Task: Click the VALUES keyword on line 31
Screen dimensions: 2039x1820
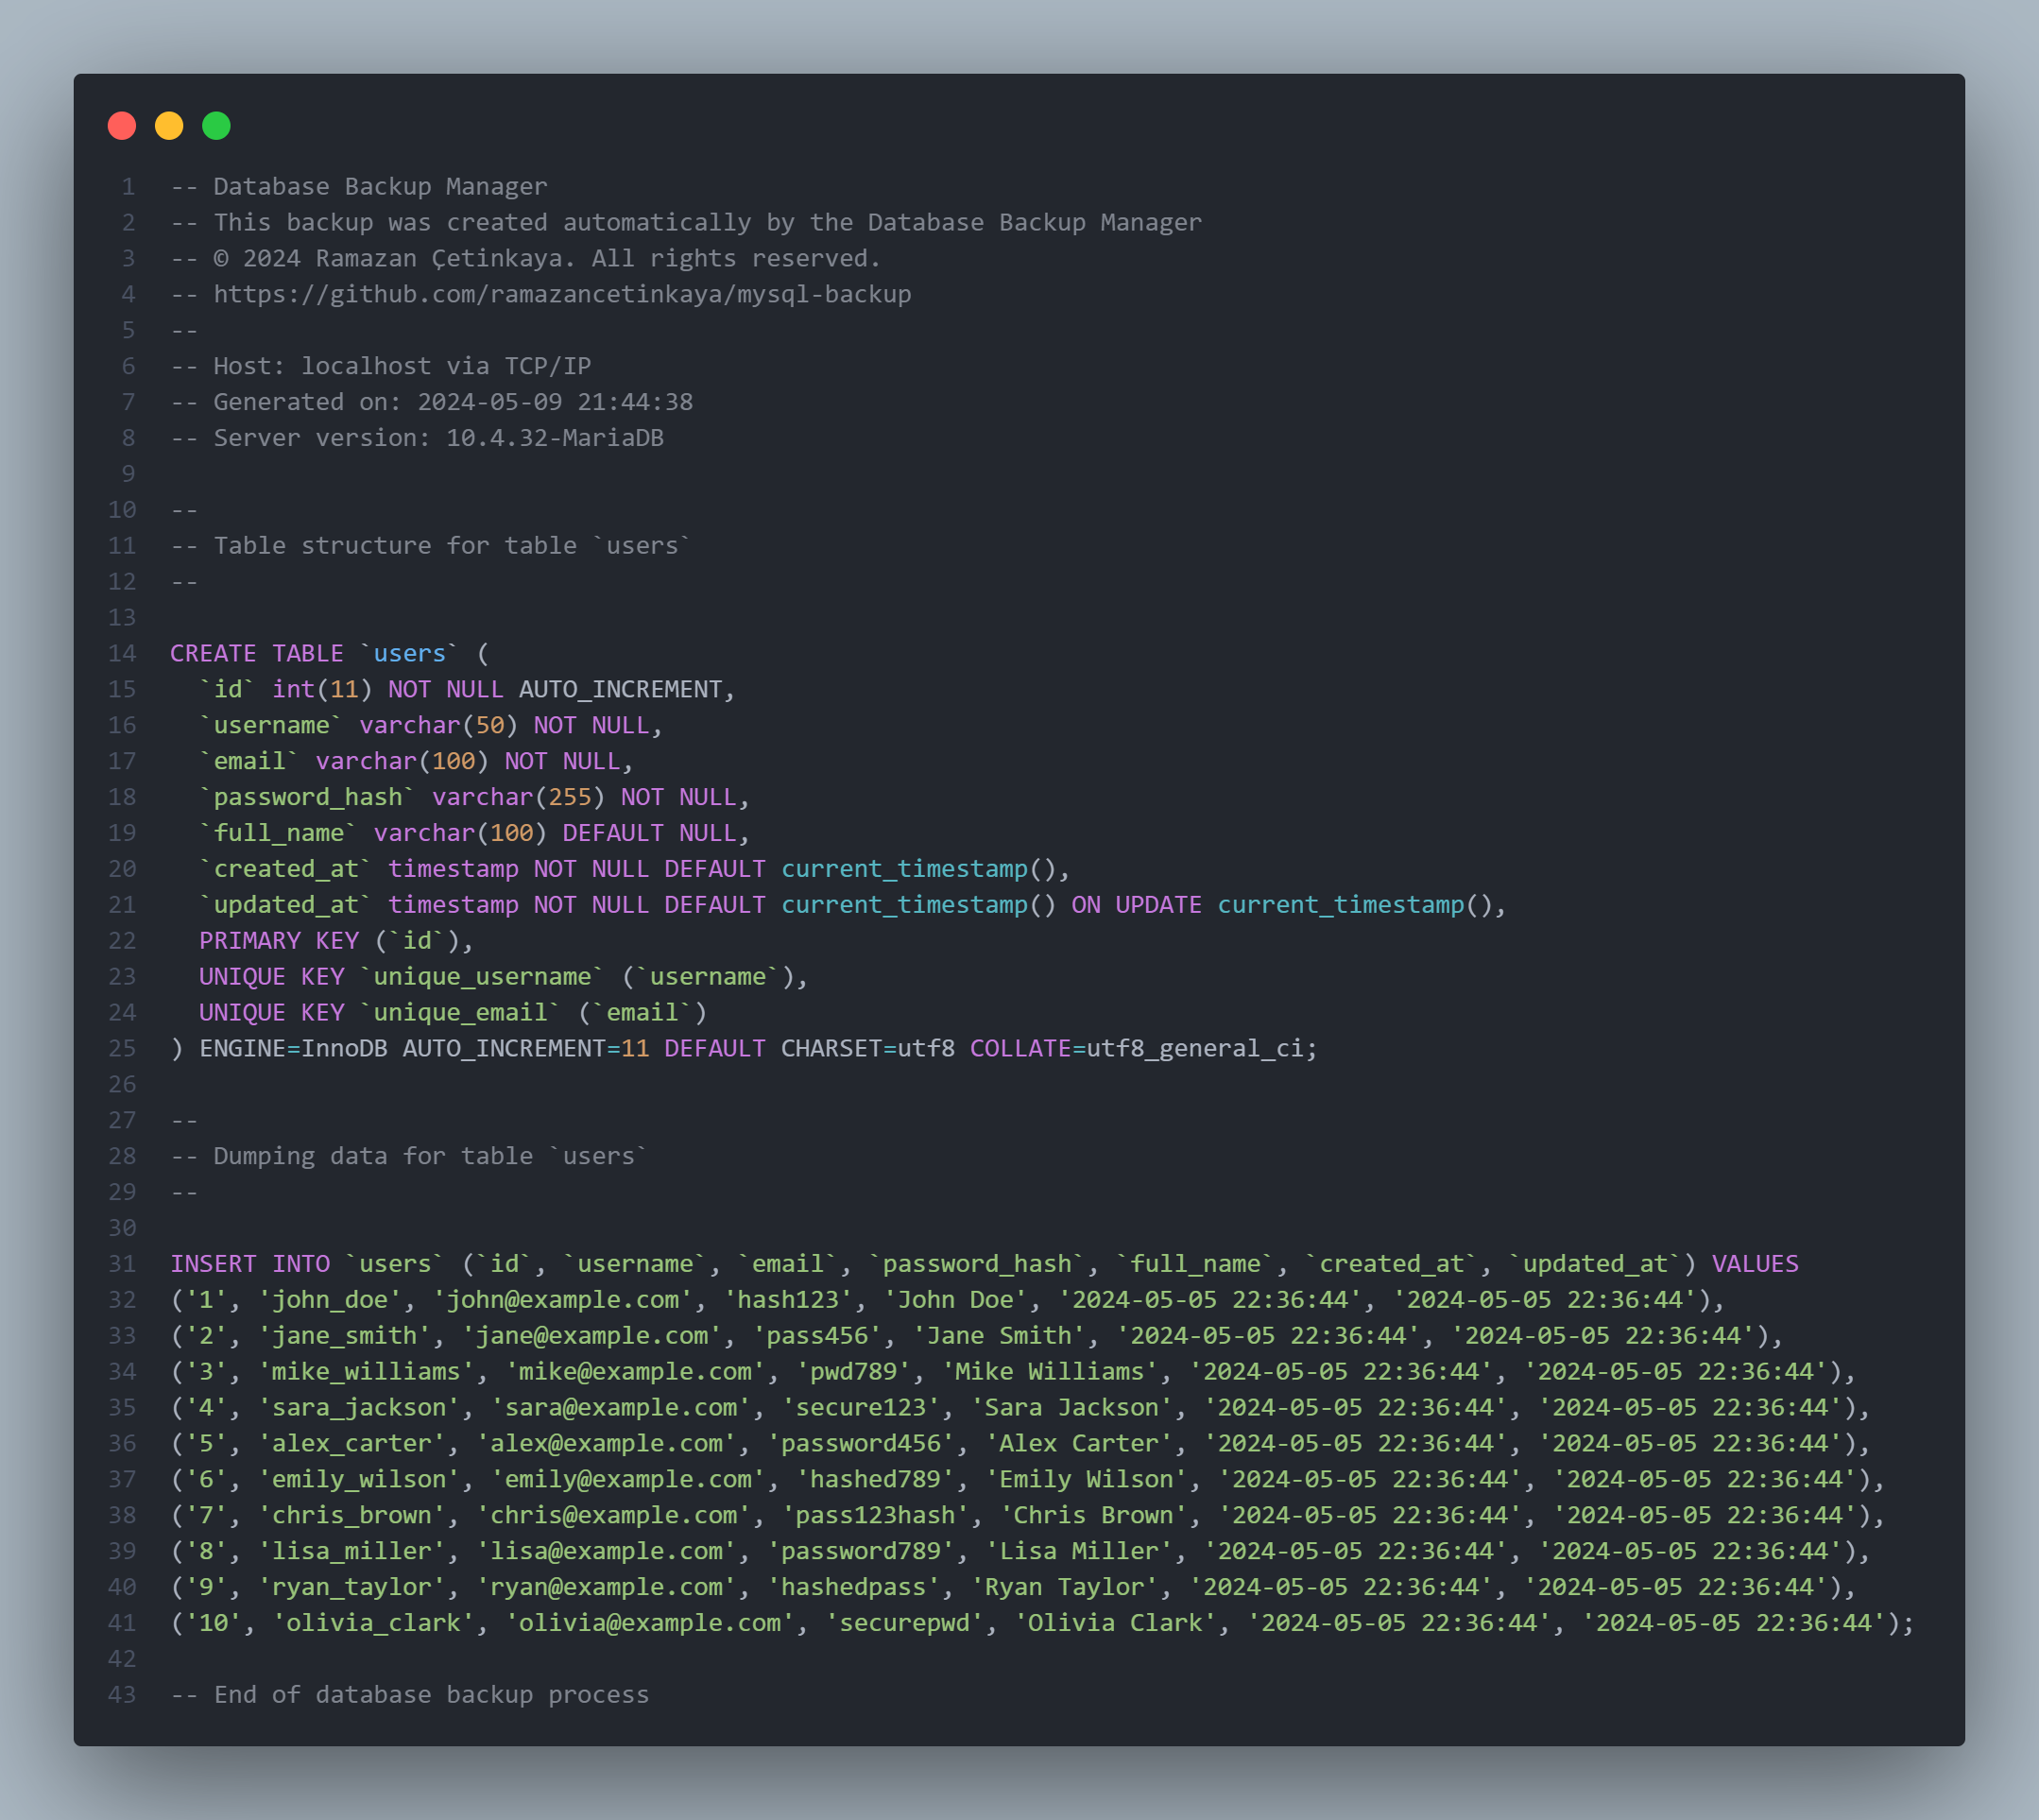Action: click(1754, 1264)
